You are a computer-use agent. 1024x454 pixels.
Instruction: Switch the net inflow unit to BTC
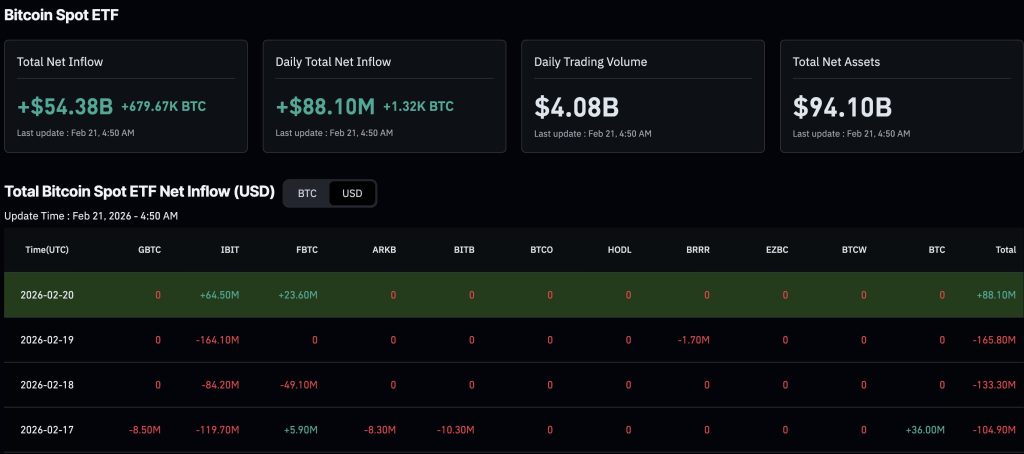click(x=307, y=193)
